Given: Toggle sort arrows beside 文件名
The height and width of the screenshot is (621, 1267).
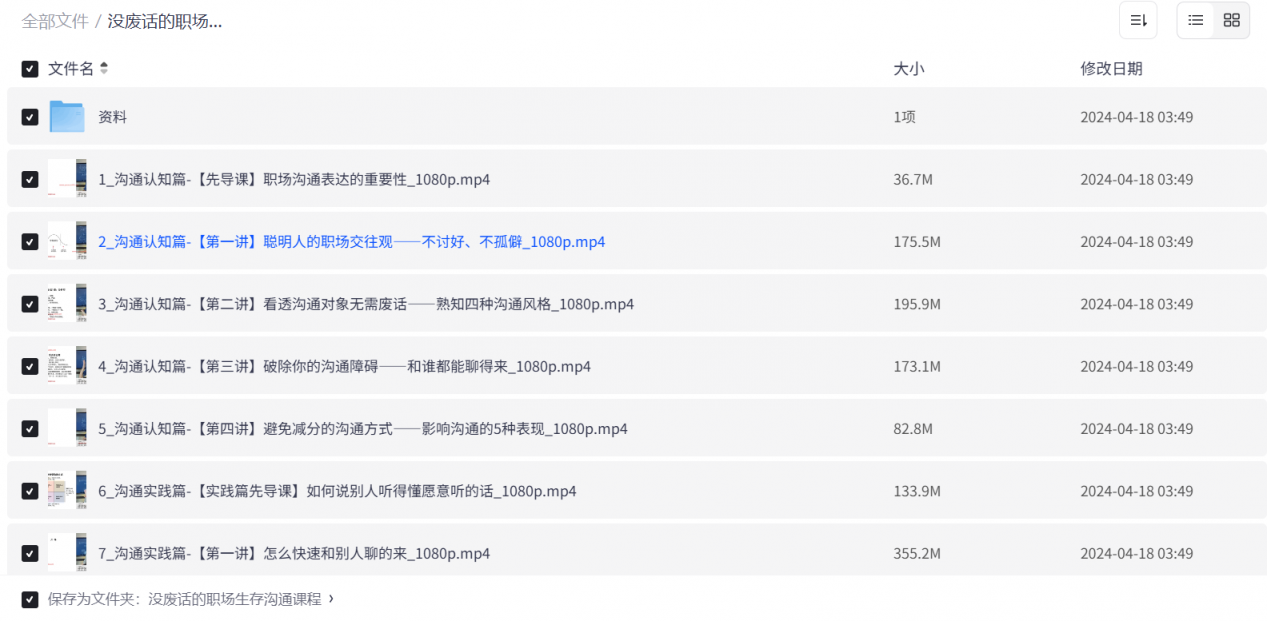Looking at the screenshot, I should click(104, 69).
